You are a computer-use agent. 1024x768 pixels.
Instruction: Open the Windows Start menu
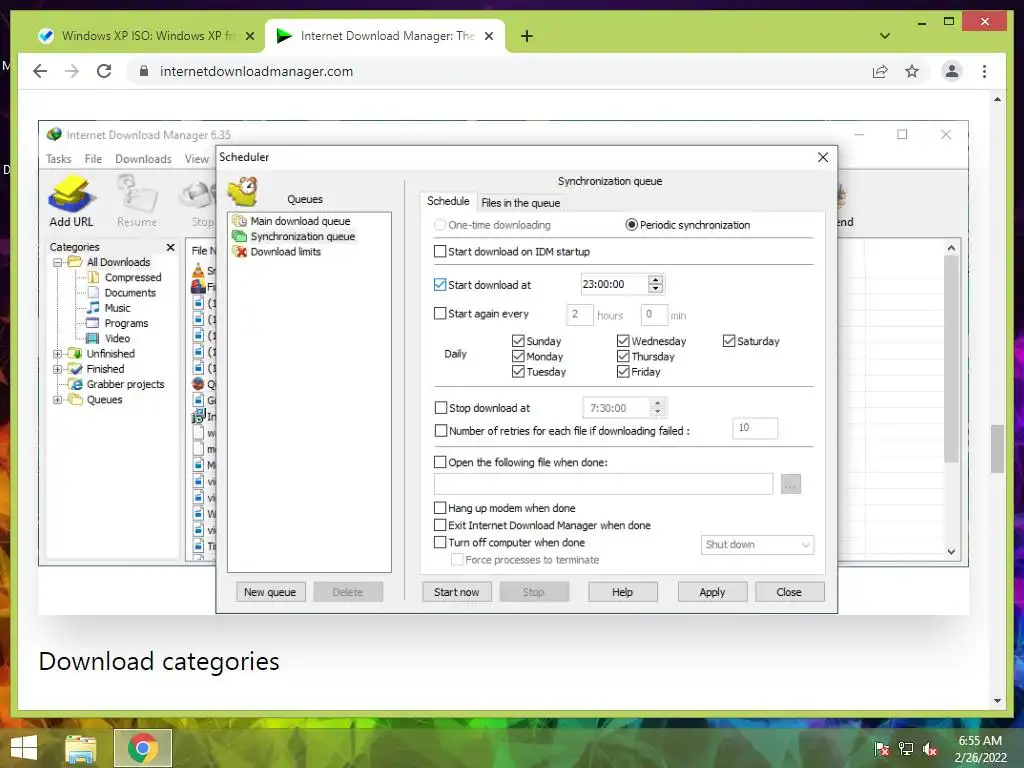(24, 748)
